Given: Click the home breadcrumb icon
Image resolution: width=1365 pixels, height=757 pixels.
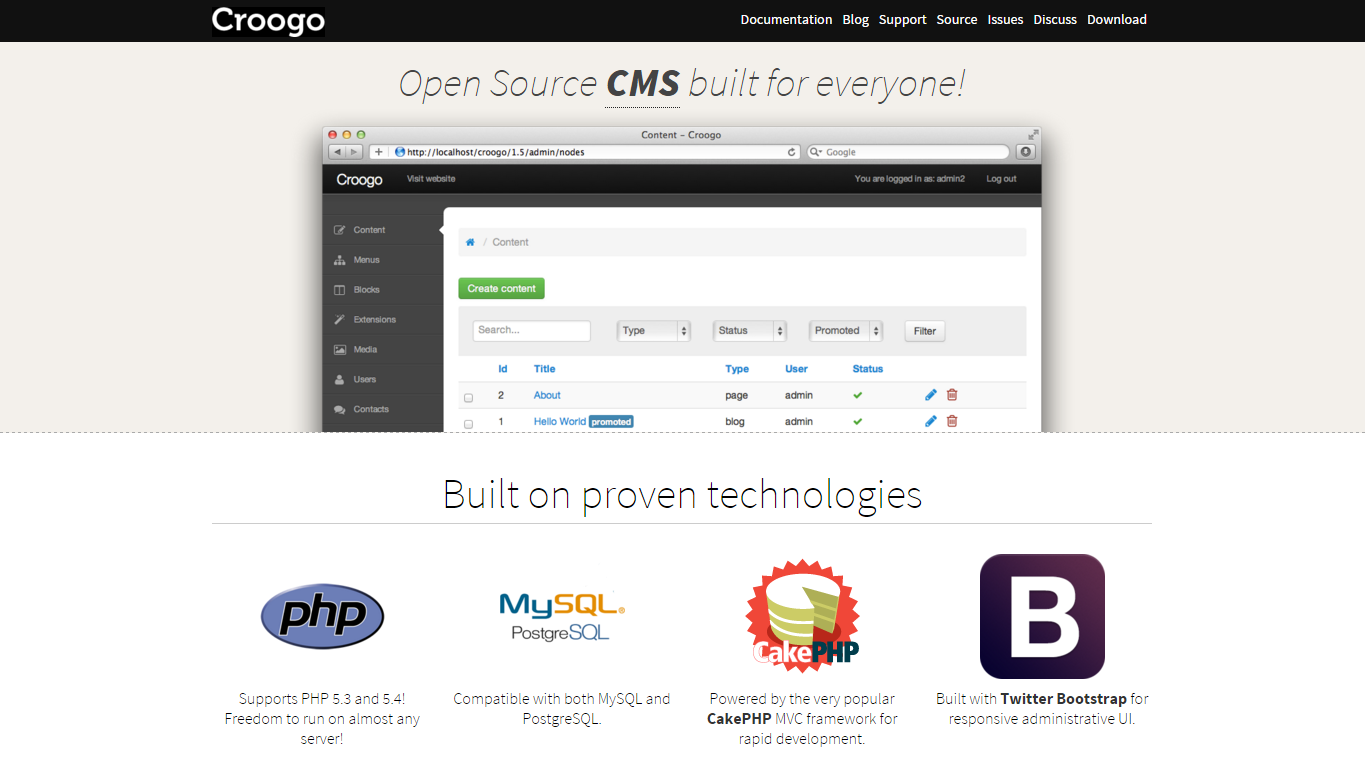Looking at the screenshot, I should 470,242.
